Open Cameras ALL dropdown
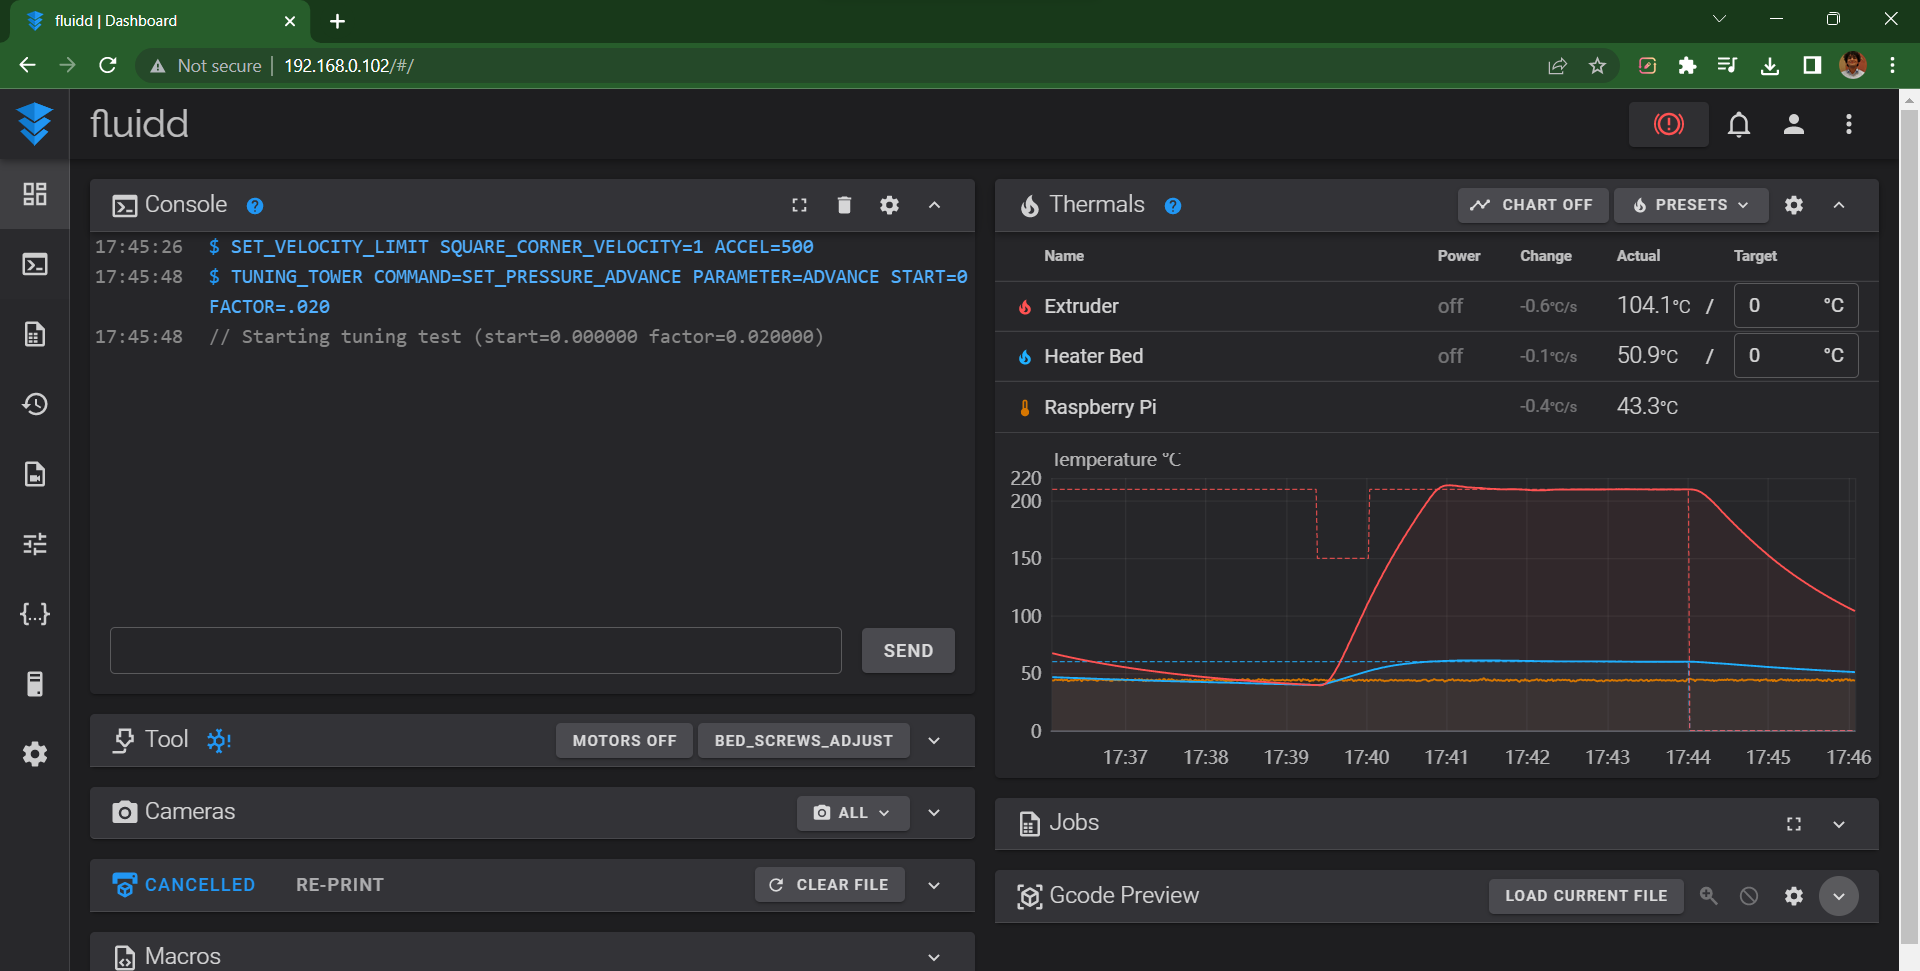Image resolution: width=1920 pixels, height=971 pixels. coord(853,813)
